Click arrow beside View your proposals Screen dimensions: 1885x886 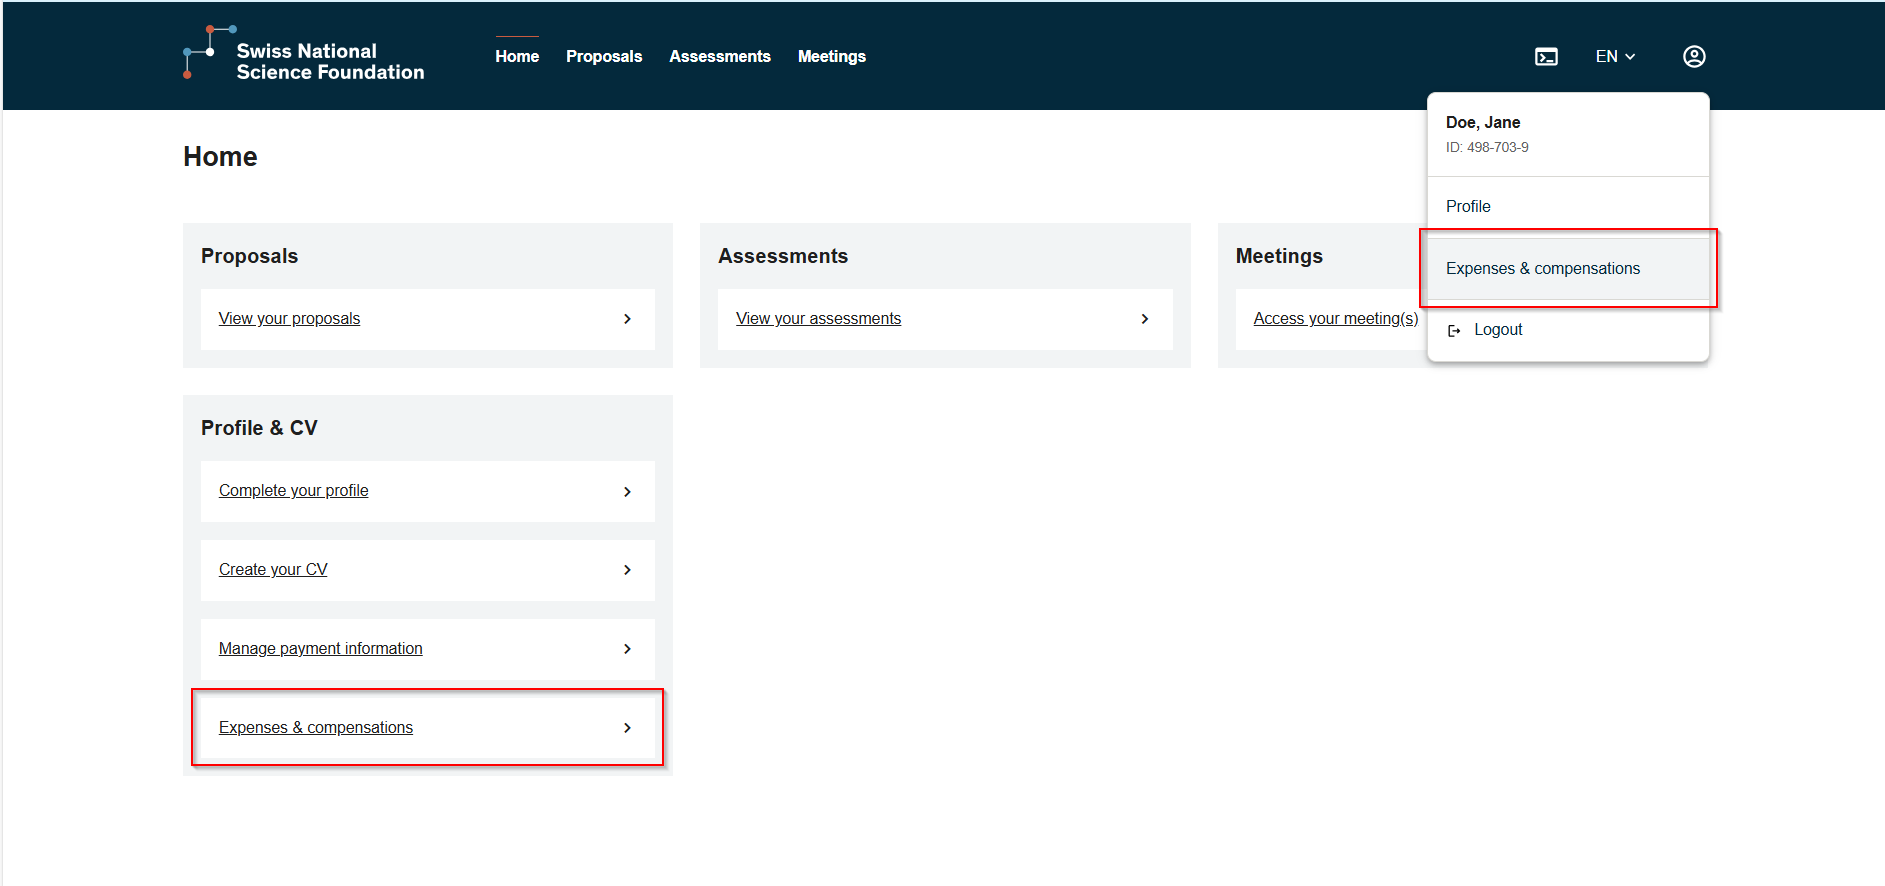(x=627, y=319)
